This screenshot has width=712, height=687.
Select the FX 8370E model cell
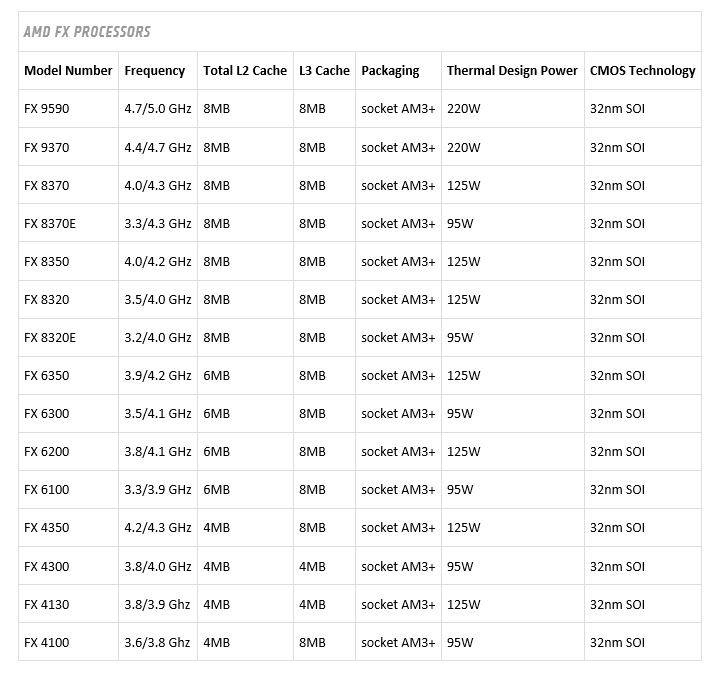point(50,224)
